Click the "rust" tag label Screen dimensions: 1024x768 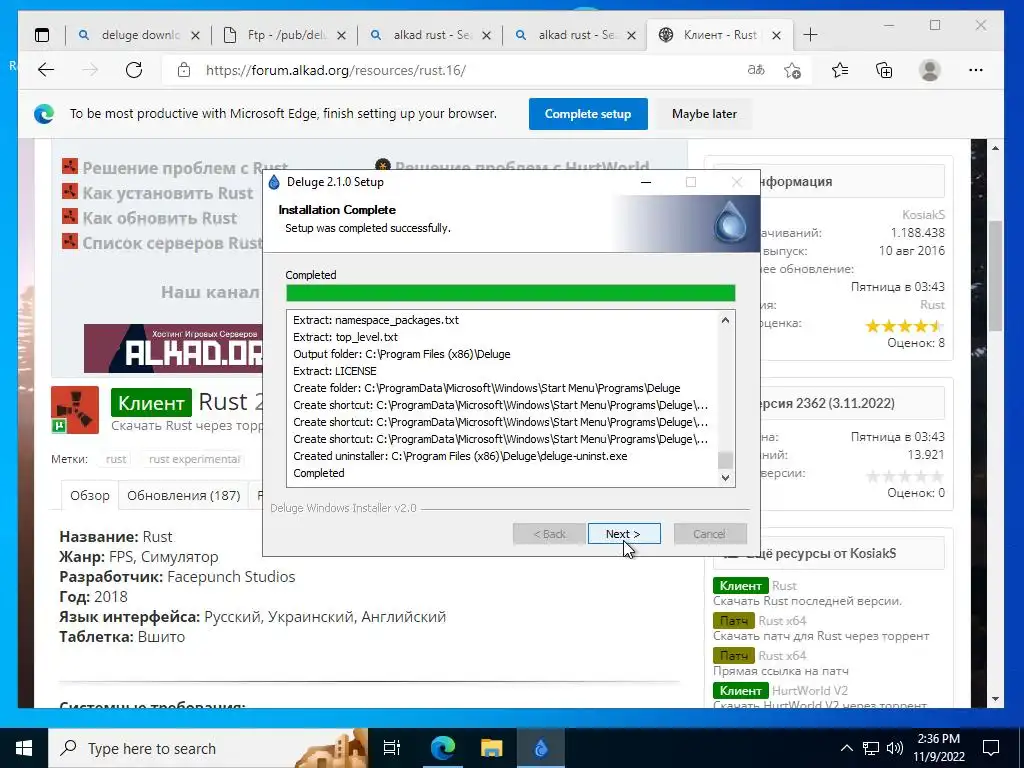[116, 459]
